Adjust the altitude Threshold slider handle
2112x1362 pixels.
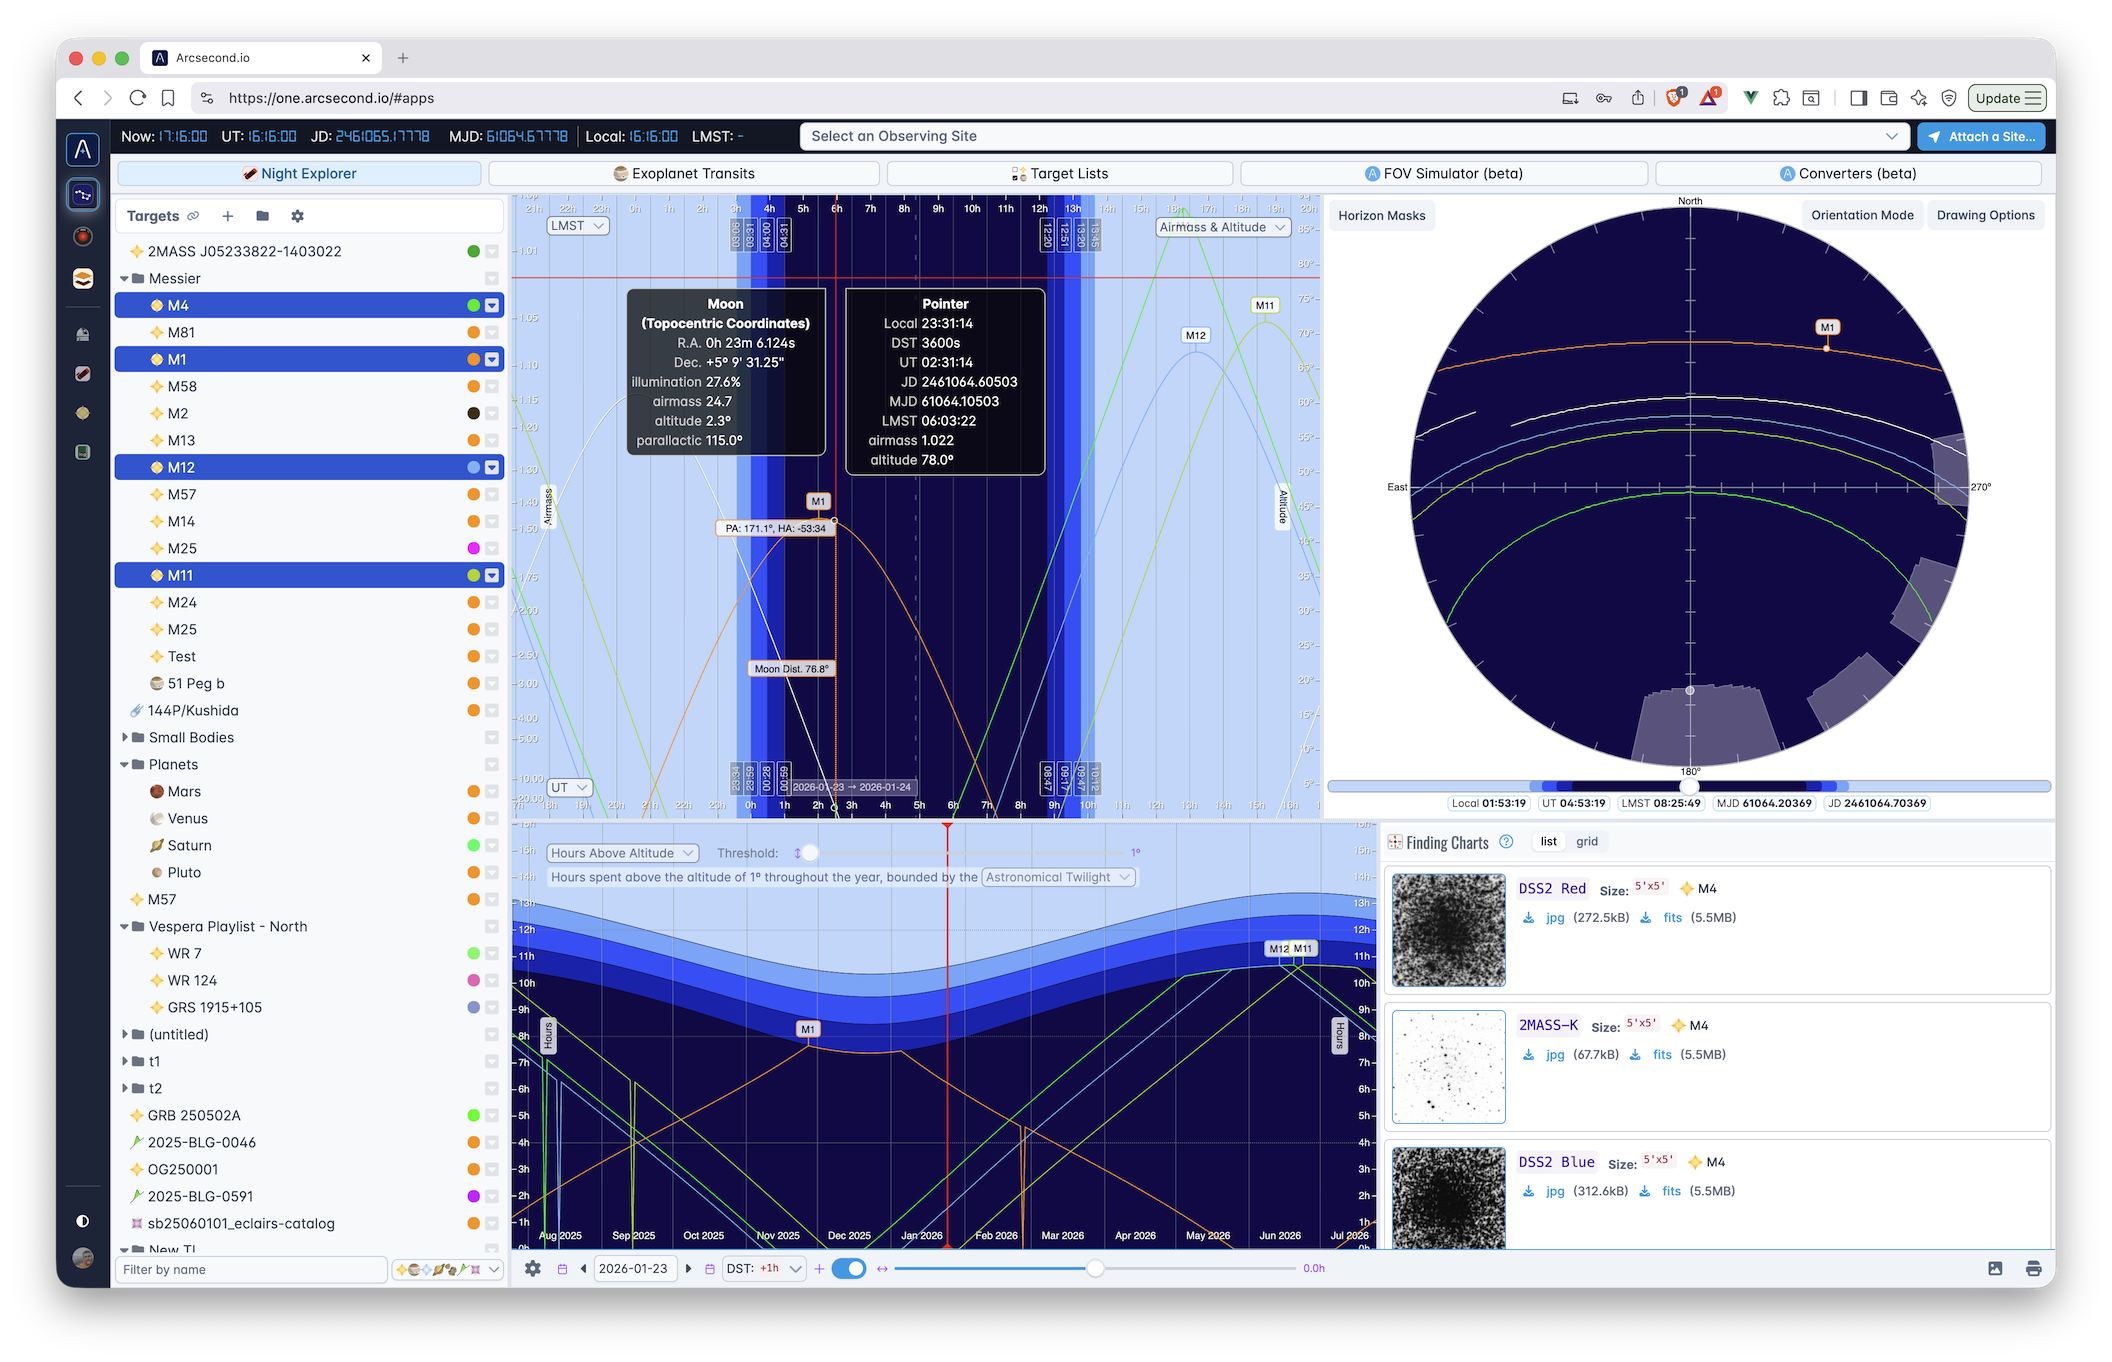[809, 853]
